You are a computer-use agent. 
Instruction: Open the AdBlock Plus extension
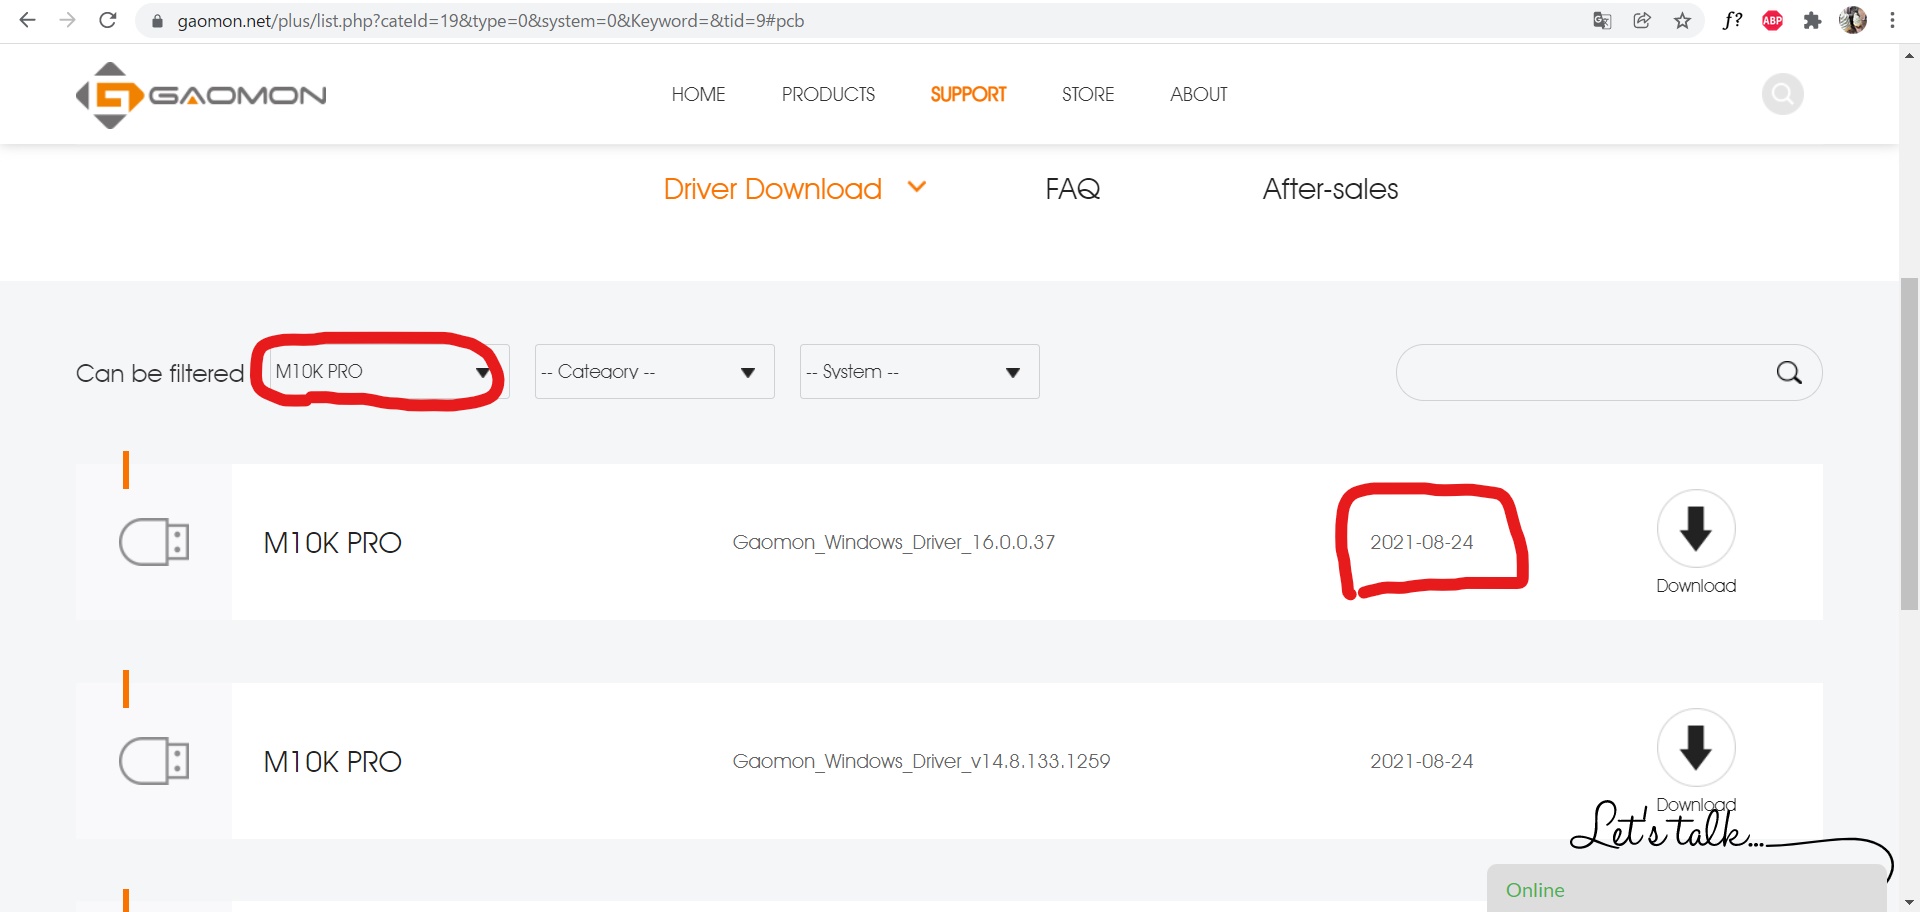(x=1772, y=20)
